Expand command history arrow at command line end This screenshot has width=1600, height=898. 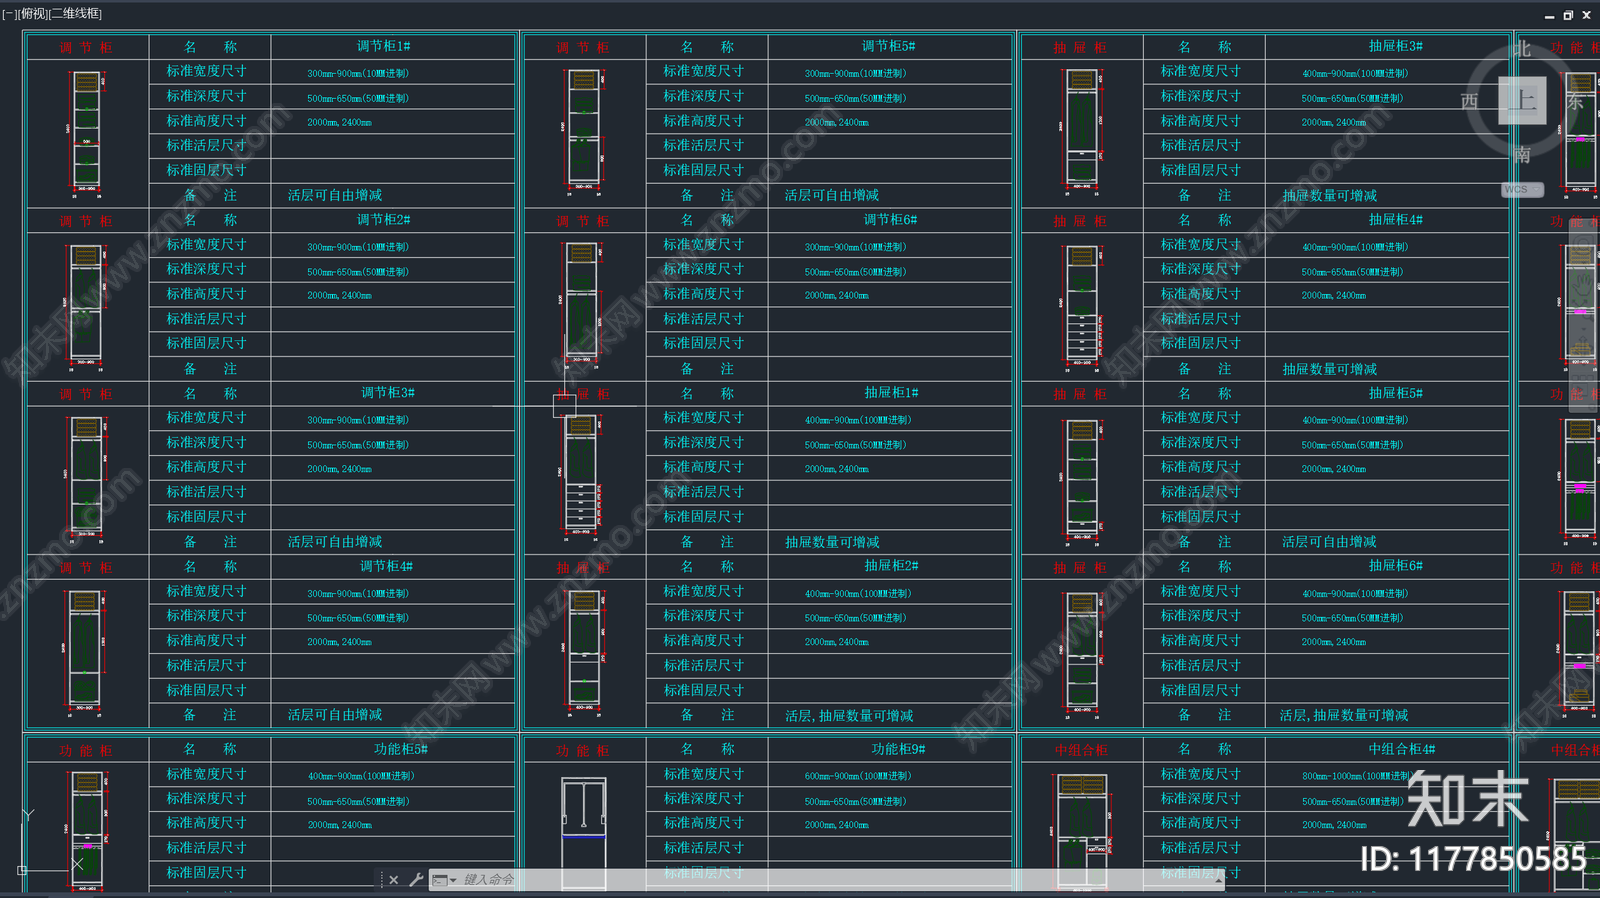pos(1219,880)
